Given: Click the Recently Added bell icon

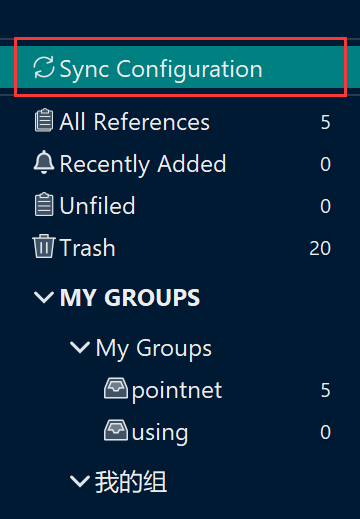Looking at the screenshot, I should click(44, 162).
